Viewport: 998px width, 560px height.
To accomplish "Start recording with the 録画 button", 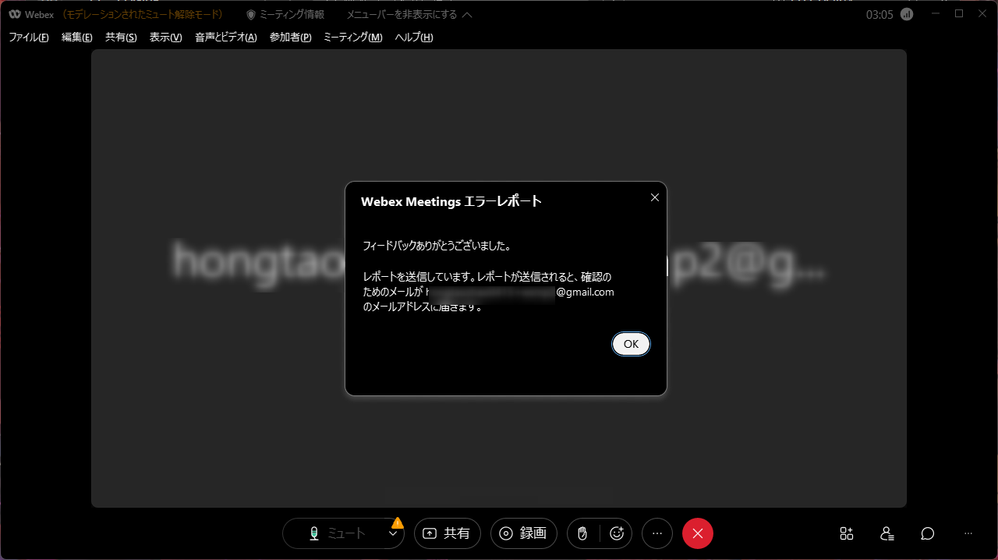I will pyautogui.click(x=523, y=533).
